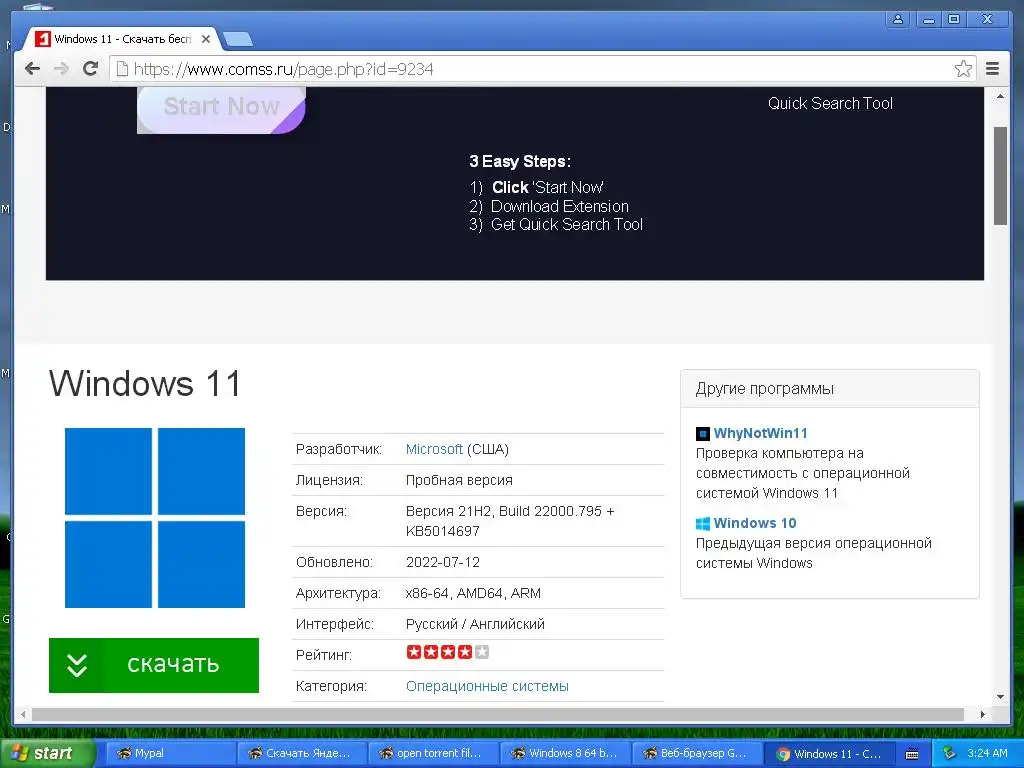Viewport: 1024px width, 768px height.
Task: Click the 3:24 AM taskbar clock
Action: click(x=987, y=753)
